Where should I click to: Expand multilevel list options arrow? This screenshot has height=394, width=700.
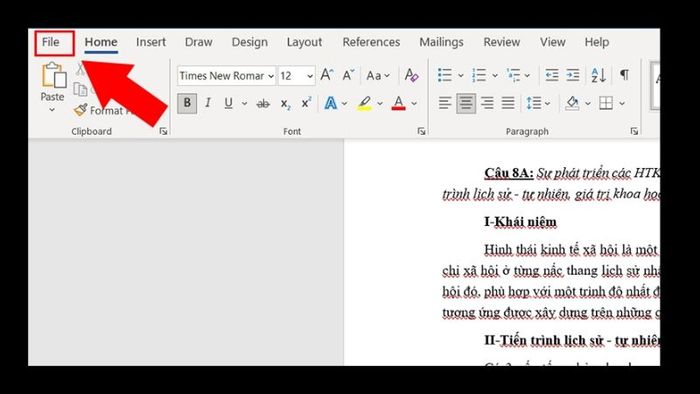(x=527, y=75)
